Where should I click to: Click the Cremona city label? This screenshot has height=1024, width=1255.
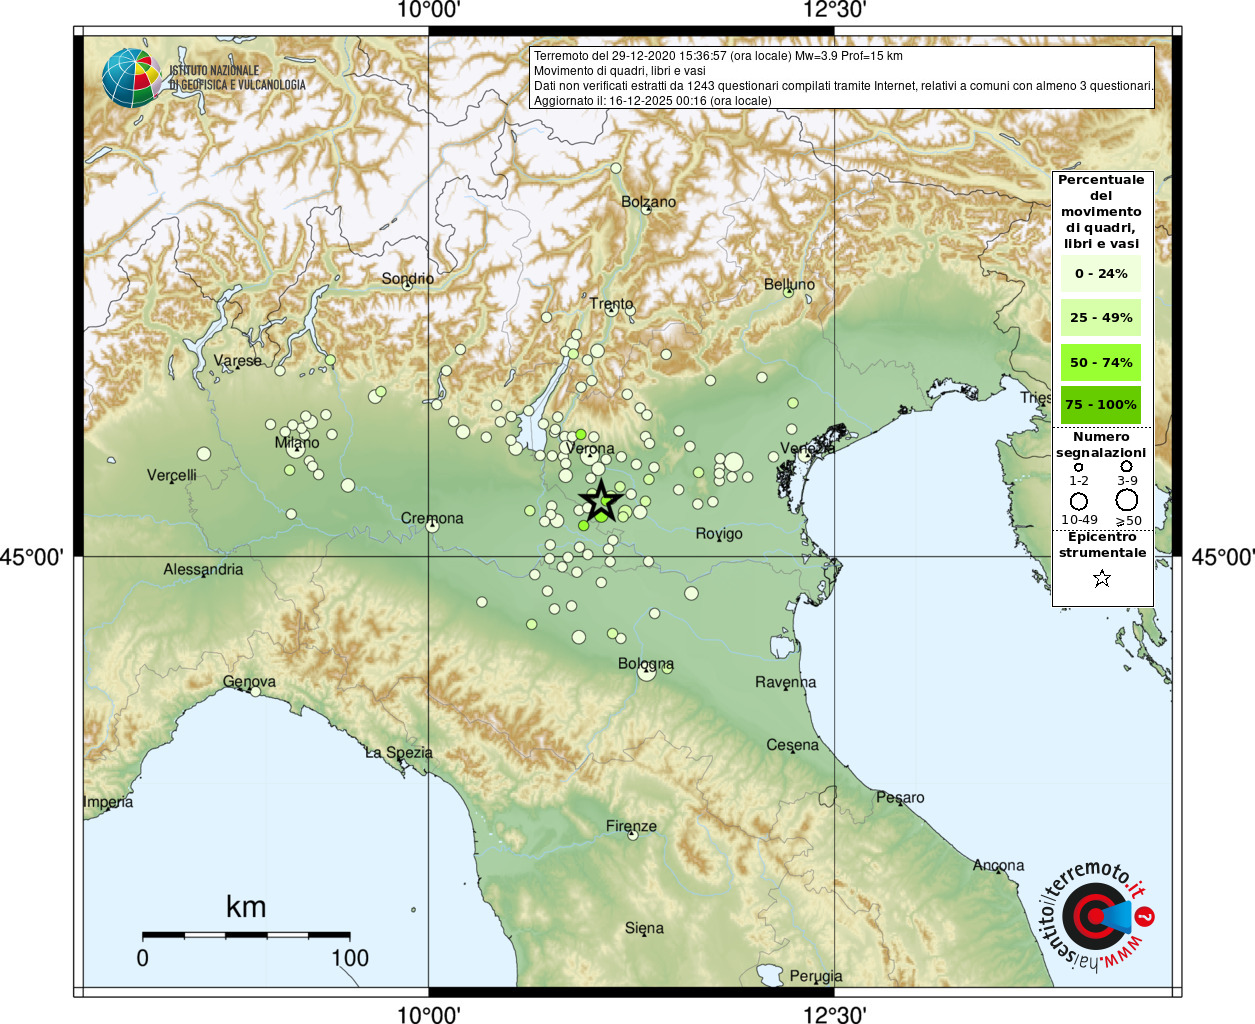click(432, 518)
